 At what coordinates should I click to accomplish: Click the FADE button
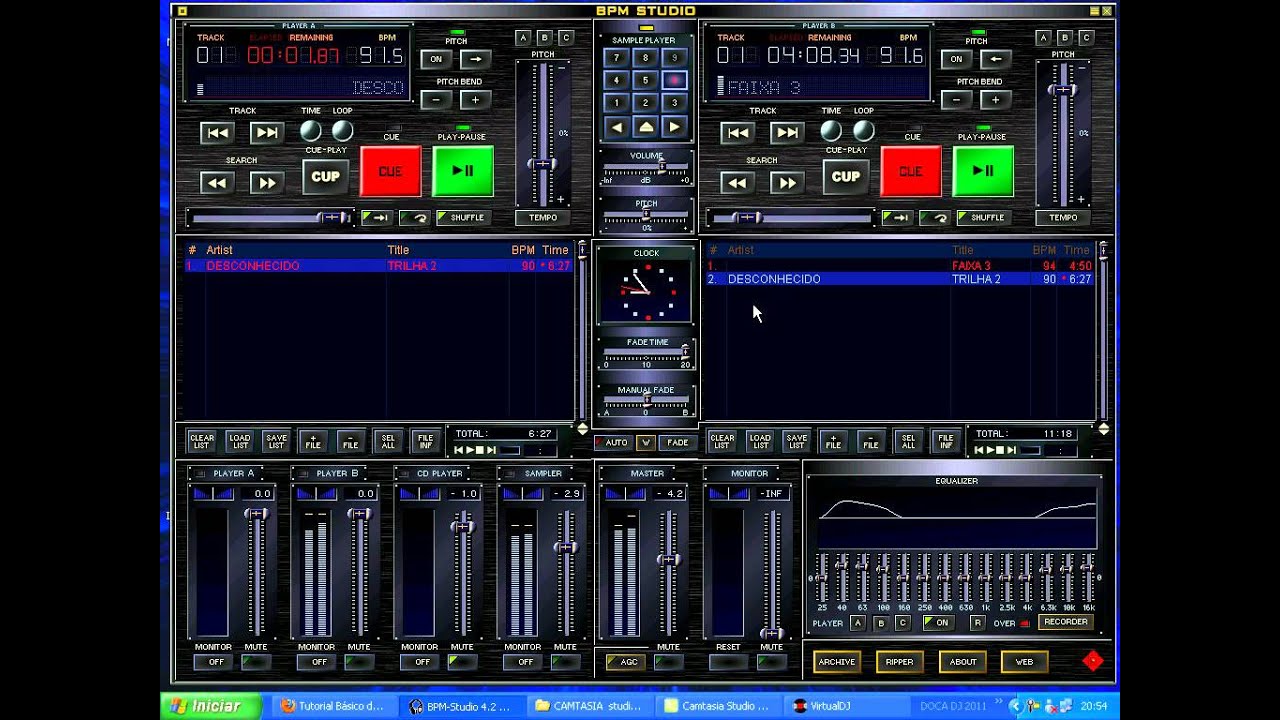tap(678, 442)
